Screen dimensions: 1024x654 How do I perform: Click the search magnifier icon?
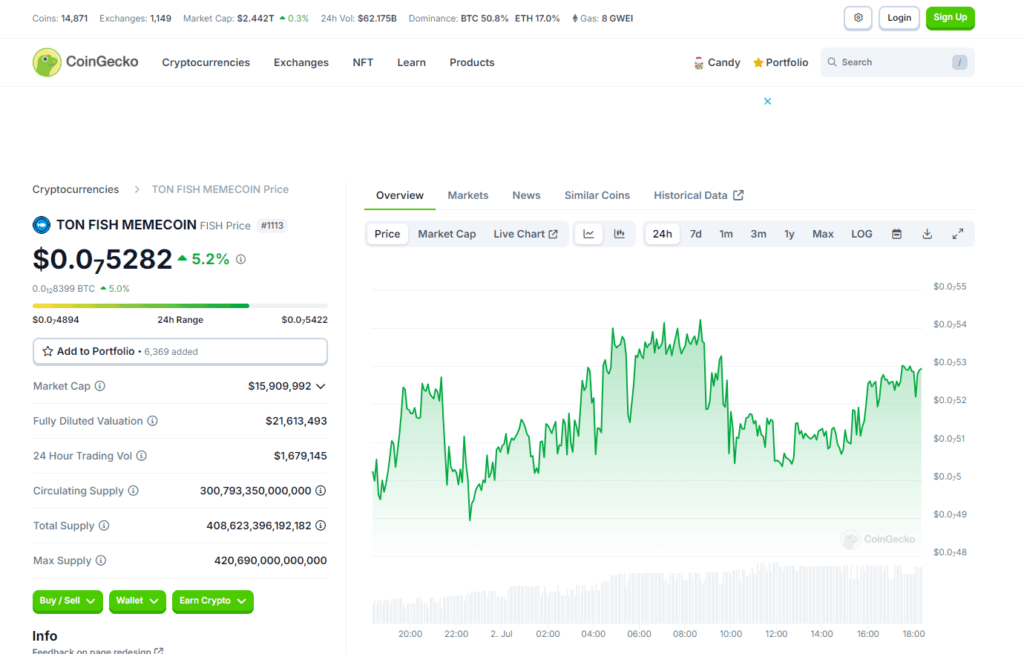(832, 62)
